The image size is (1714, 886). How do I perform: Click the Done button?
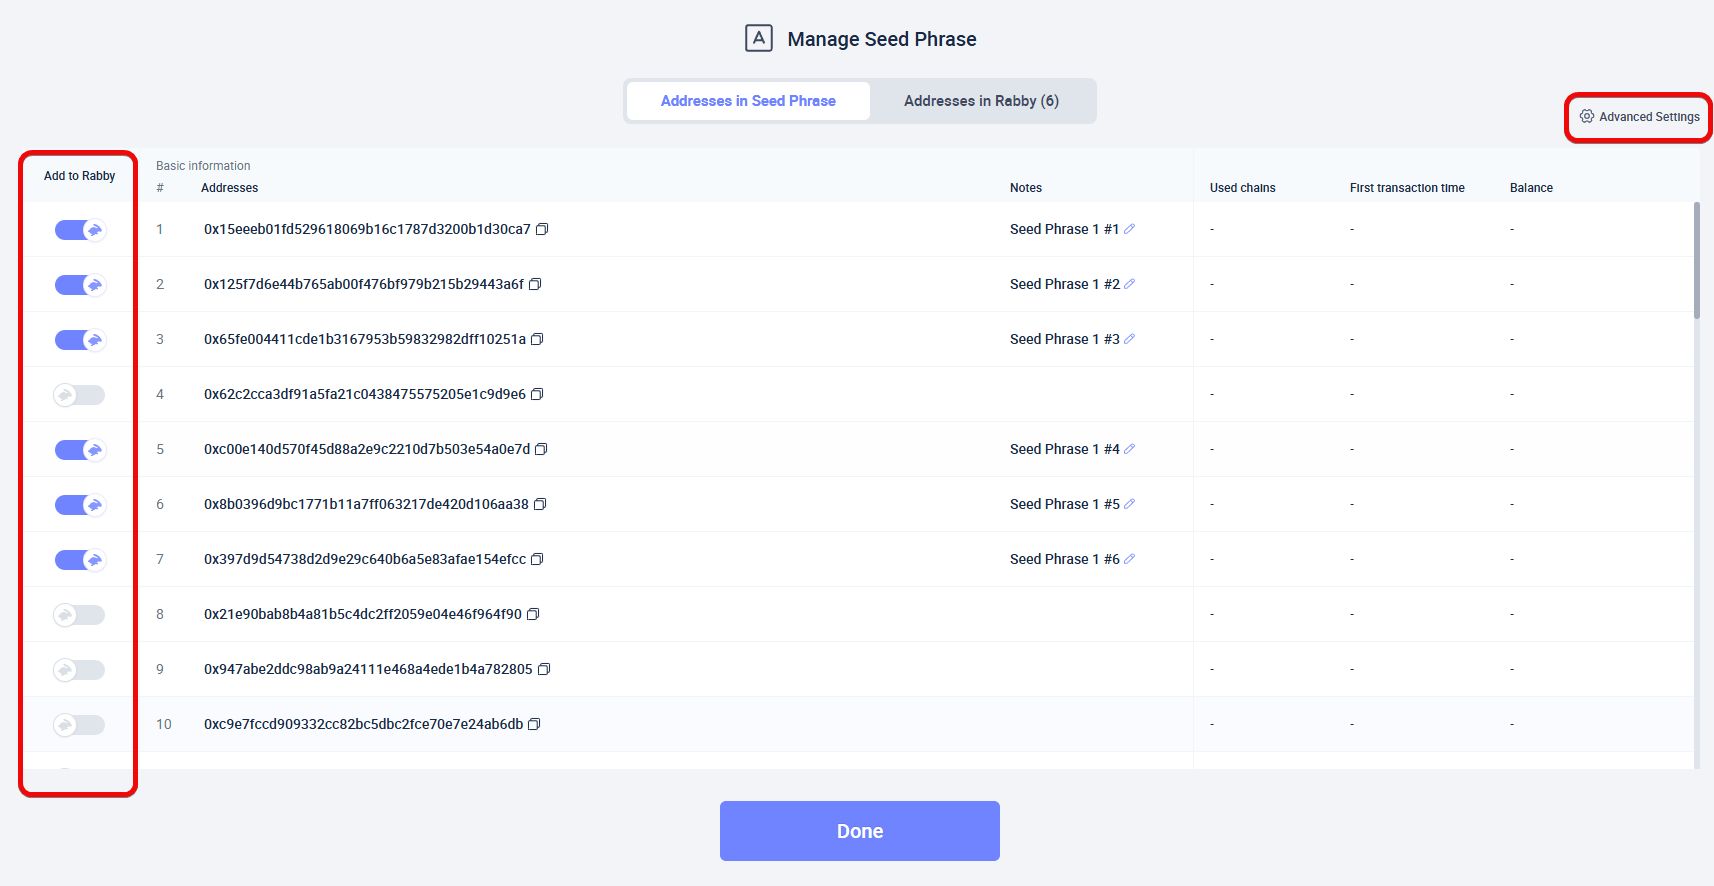[x=860, y=831]
